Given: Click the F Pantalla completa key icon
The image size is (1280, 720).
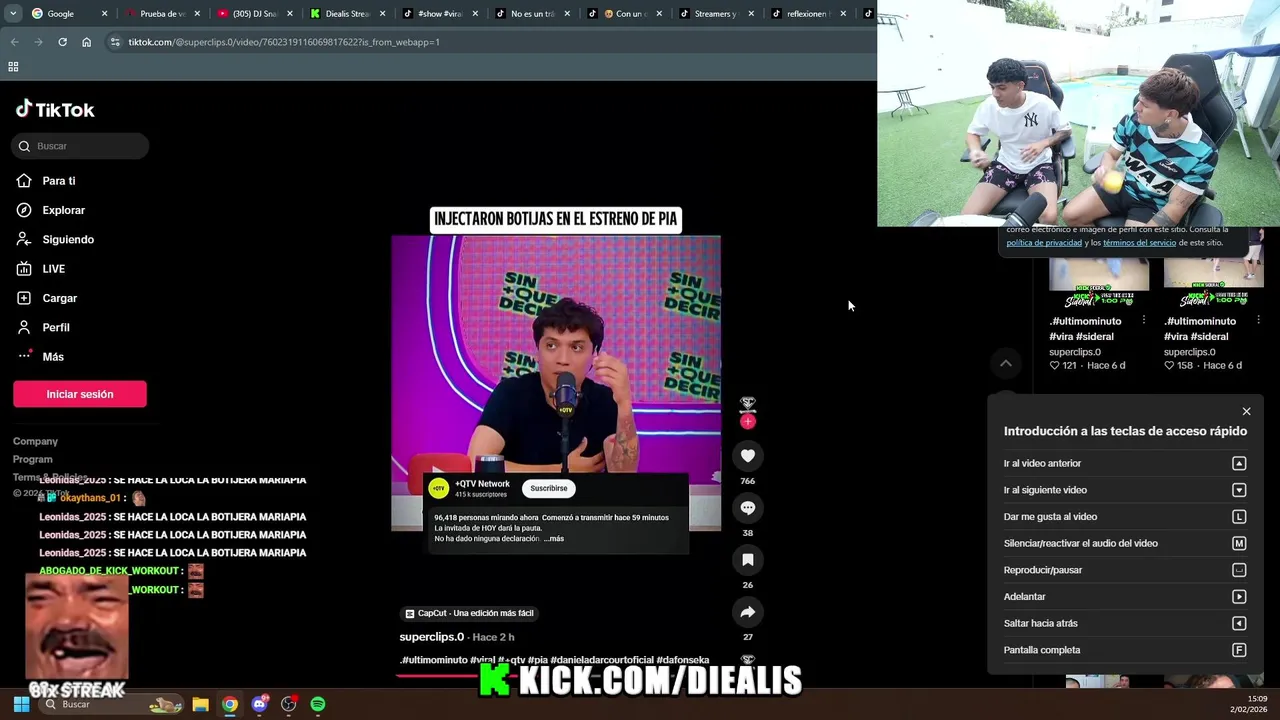Looking at the screenshot, I should pos(1239,650).
